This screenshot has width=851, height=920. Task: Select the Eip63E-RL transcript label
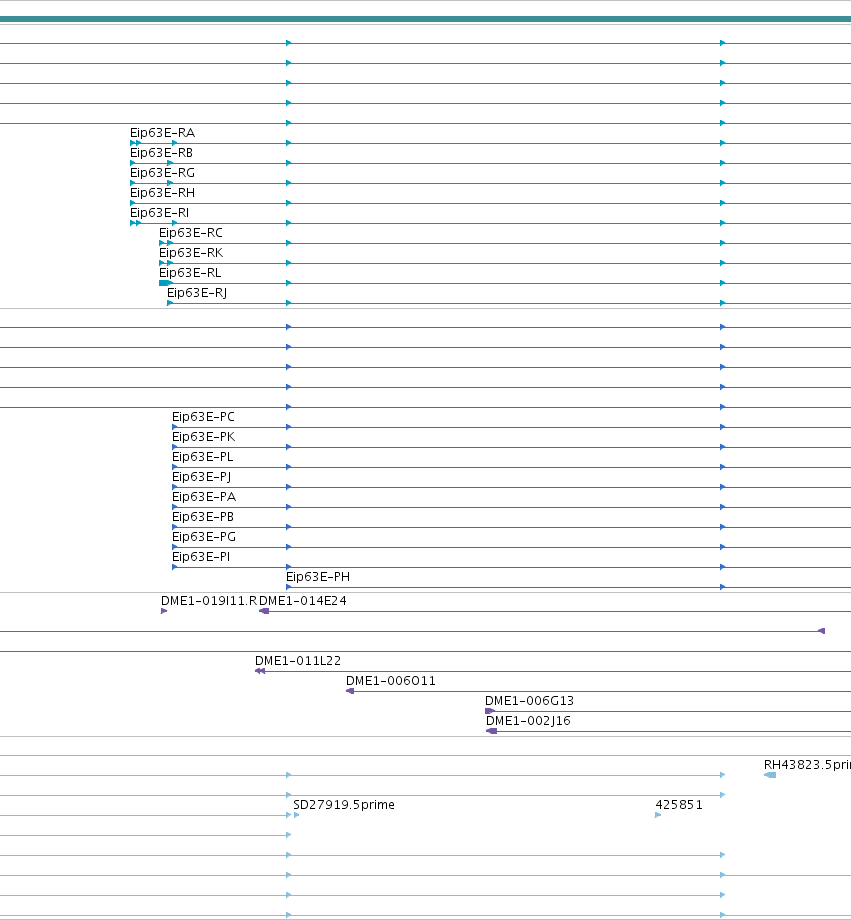tap(190, 273)
